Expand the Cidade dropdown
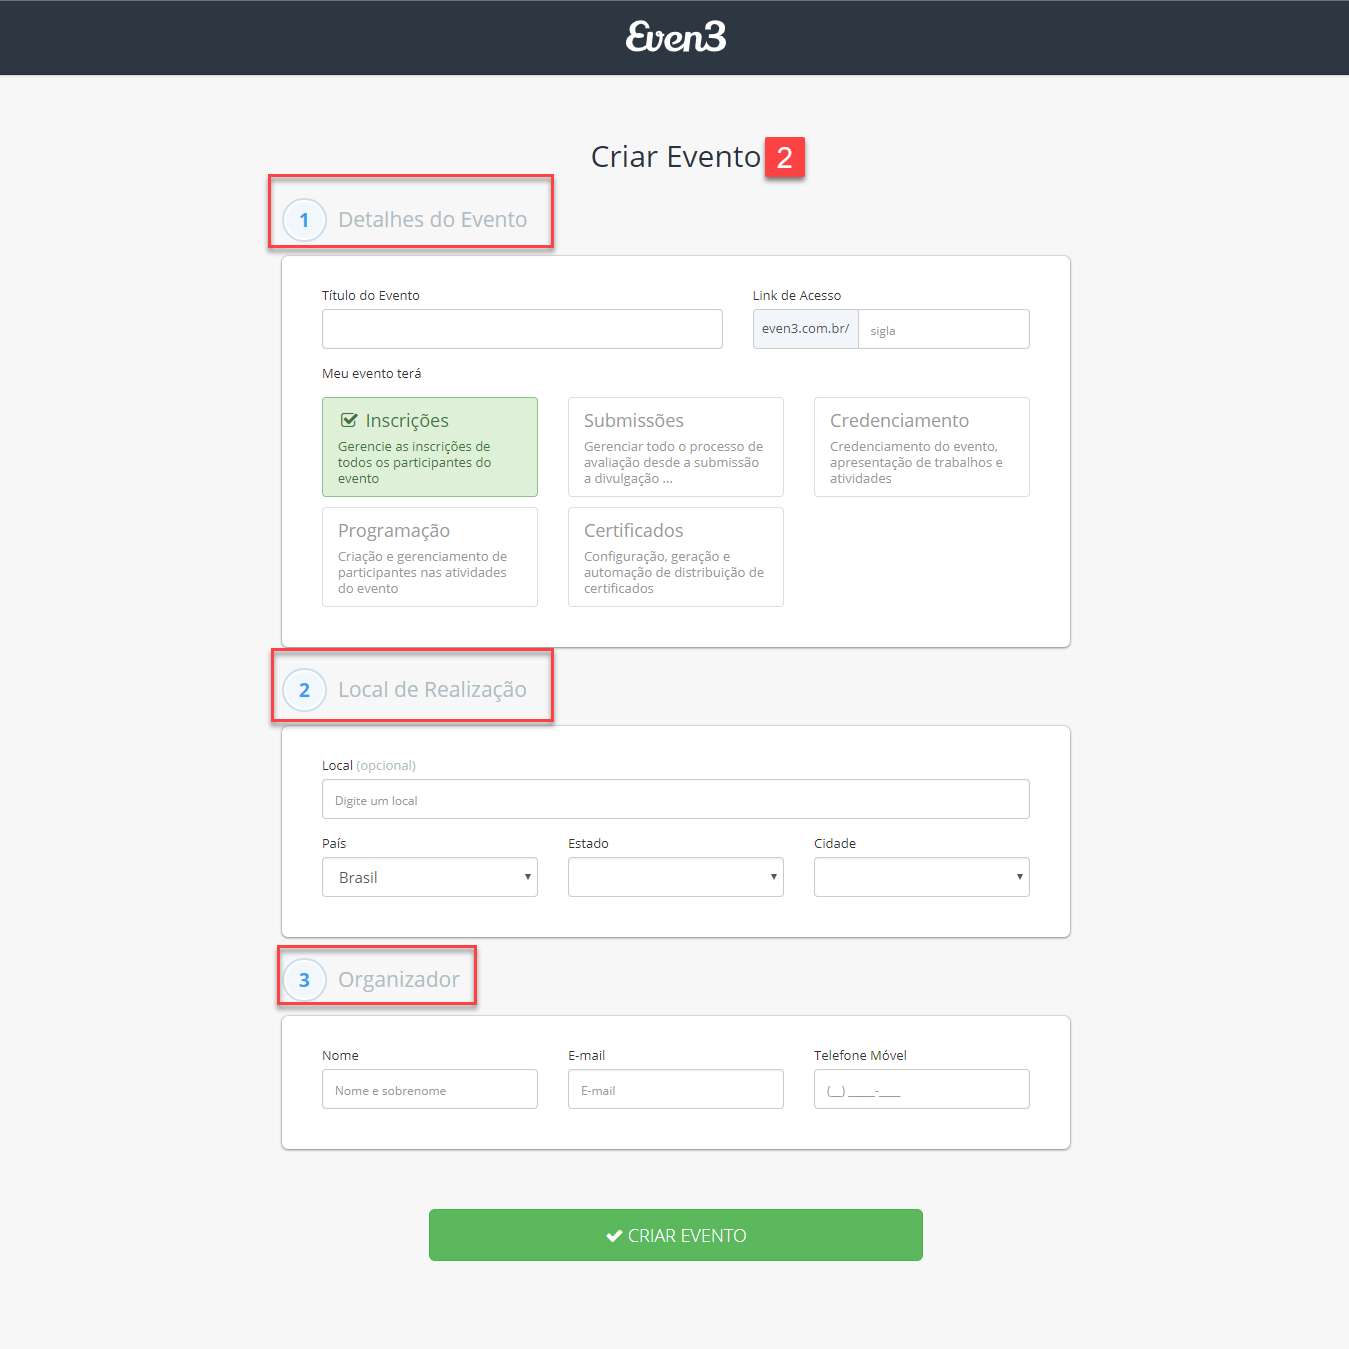 [x=921, y=877]
